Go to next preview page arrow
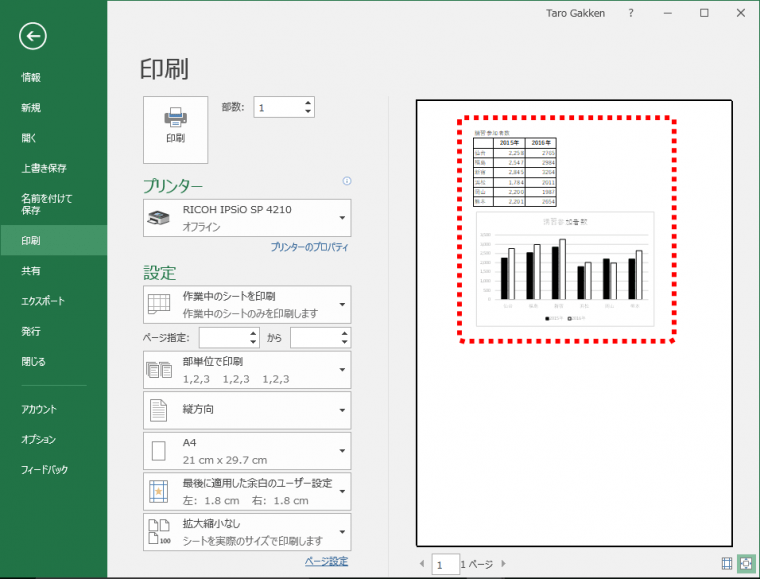 coord(504,563)
